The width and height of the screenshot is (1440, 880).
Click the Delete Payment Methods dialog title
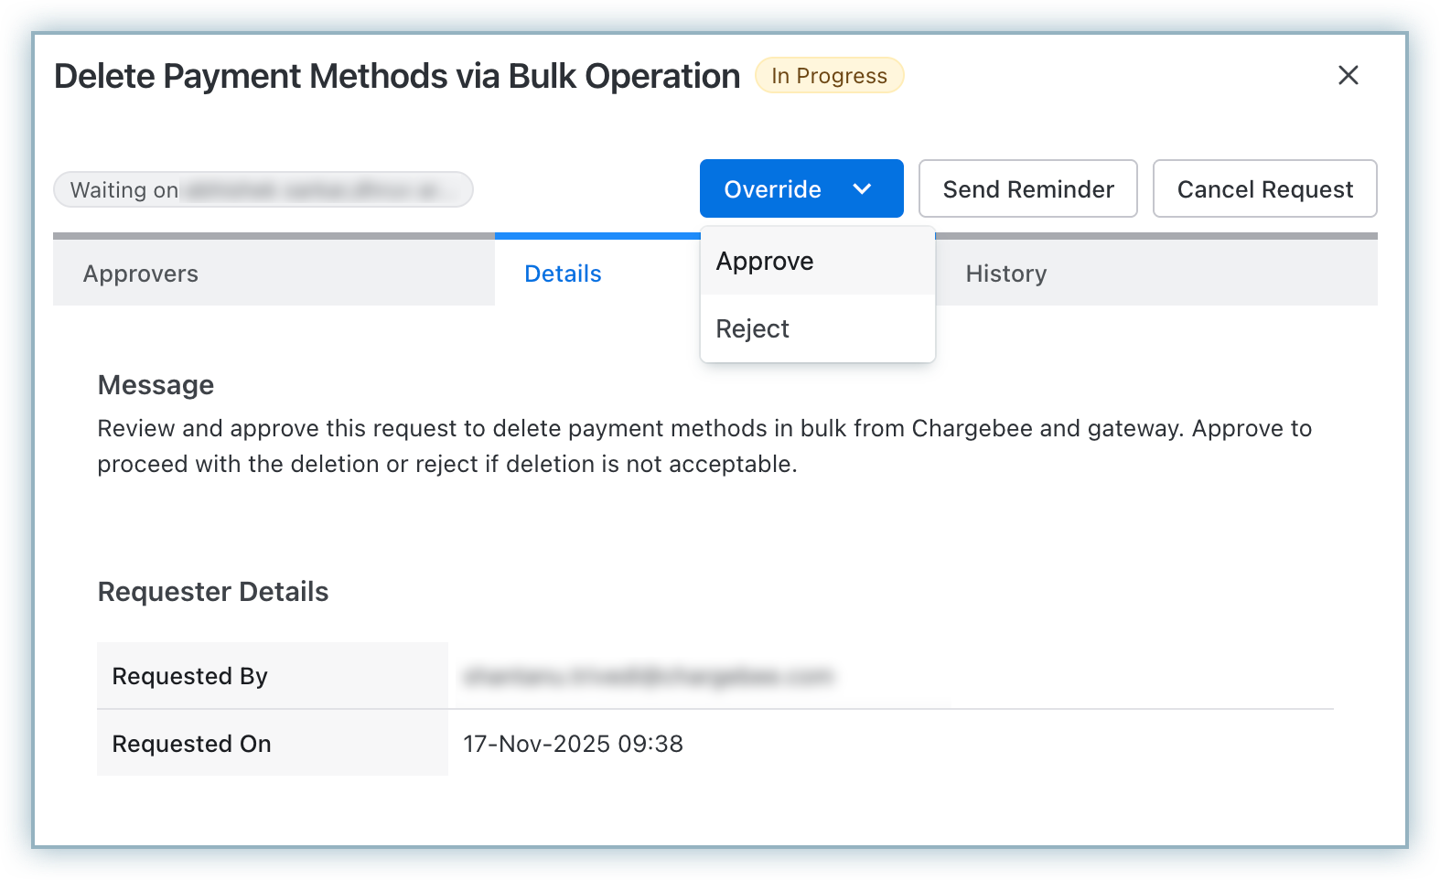[397, 76]
